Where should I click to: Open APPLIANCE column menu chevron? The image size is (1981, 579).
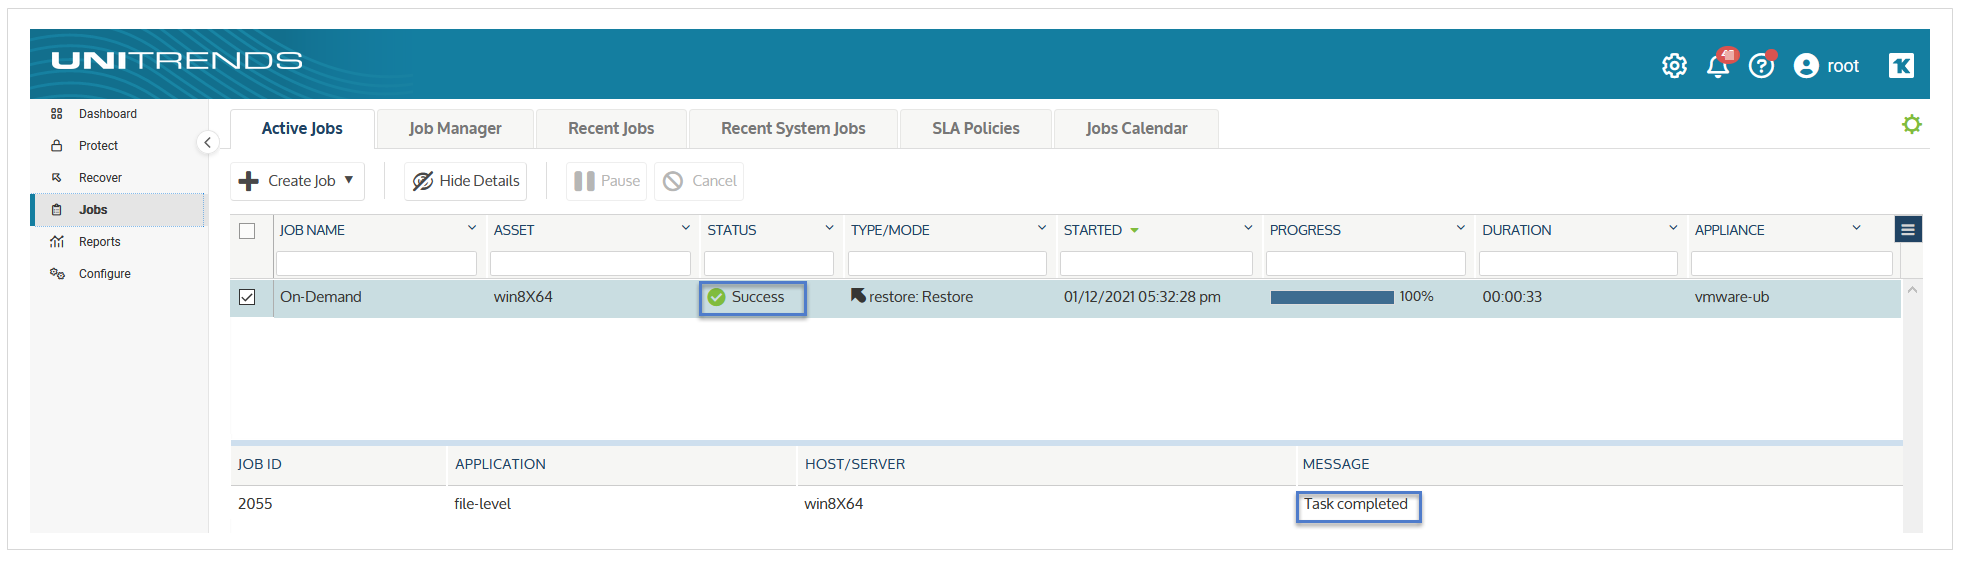pyautogui.click(x=1857, y=228)
